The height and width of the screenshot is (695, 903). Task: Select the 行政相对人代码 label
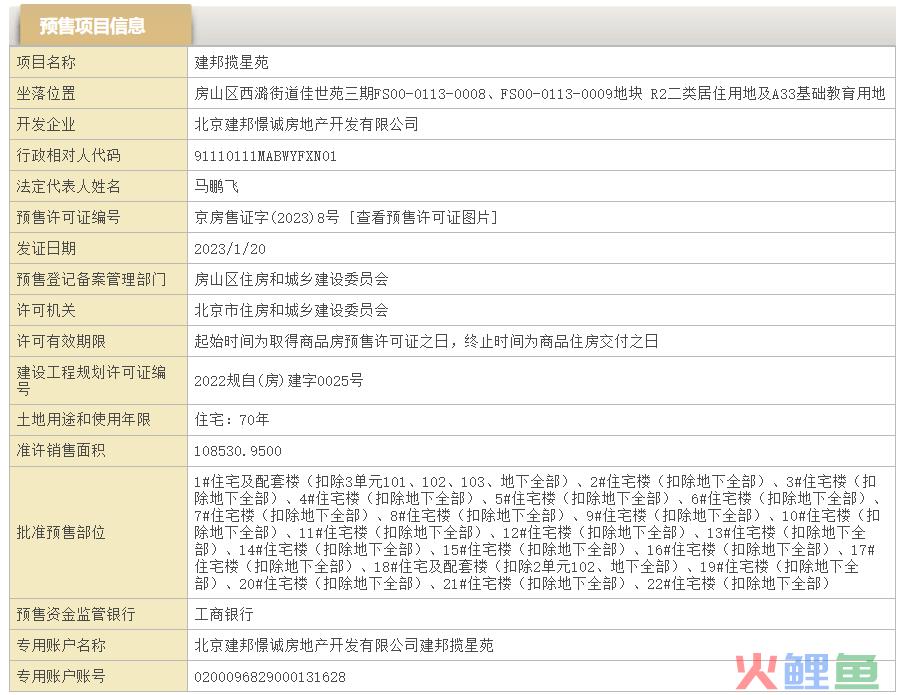click(69, 155)
